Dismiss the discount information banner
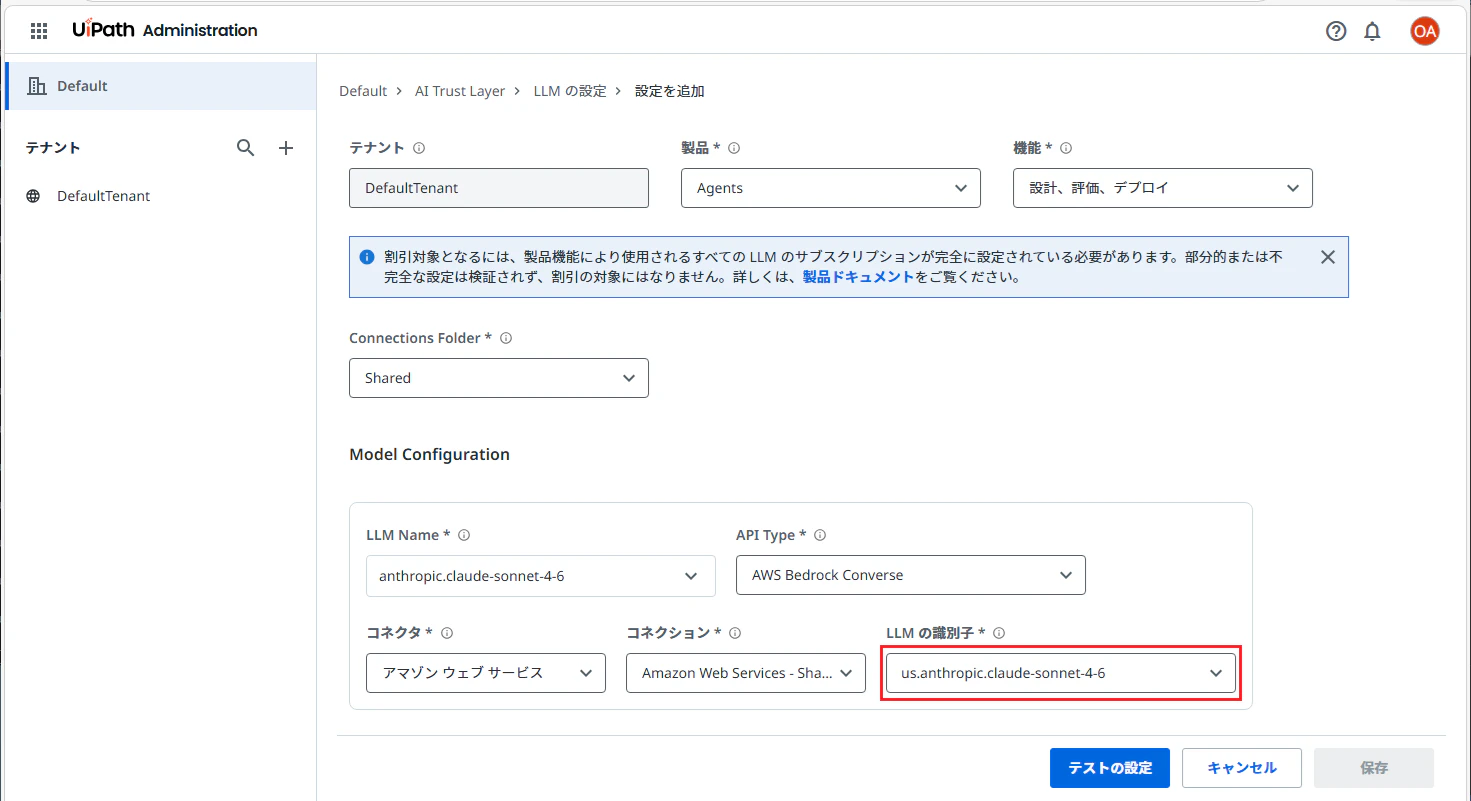The image size is (1471, 801). tap(1328, 257)
